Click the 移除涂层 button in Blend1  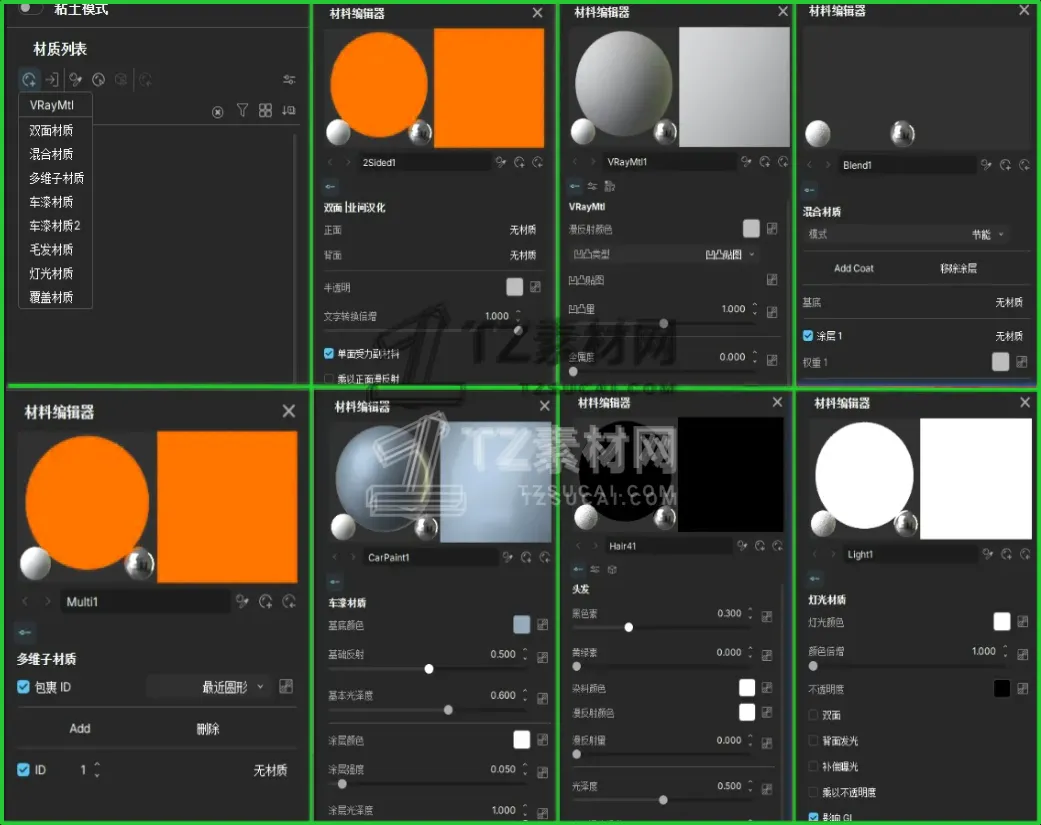click(x=958, y=268)
